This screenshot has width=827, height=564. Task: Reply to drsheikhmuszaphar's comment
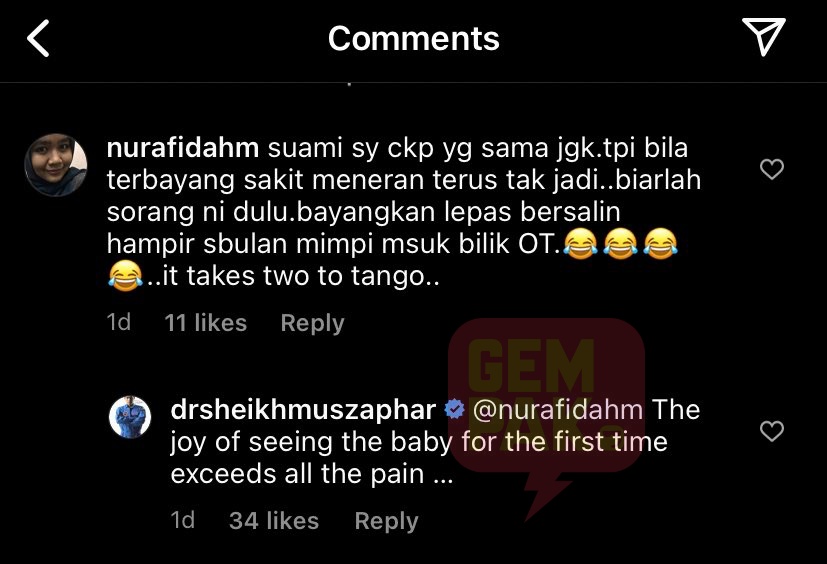click(387, 521)
